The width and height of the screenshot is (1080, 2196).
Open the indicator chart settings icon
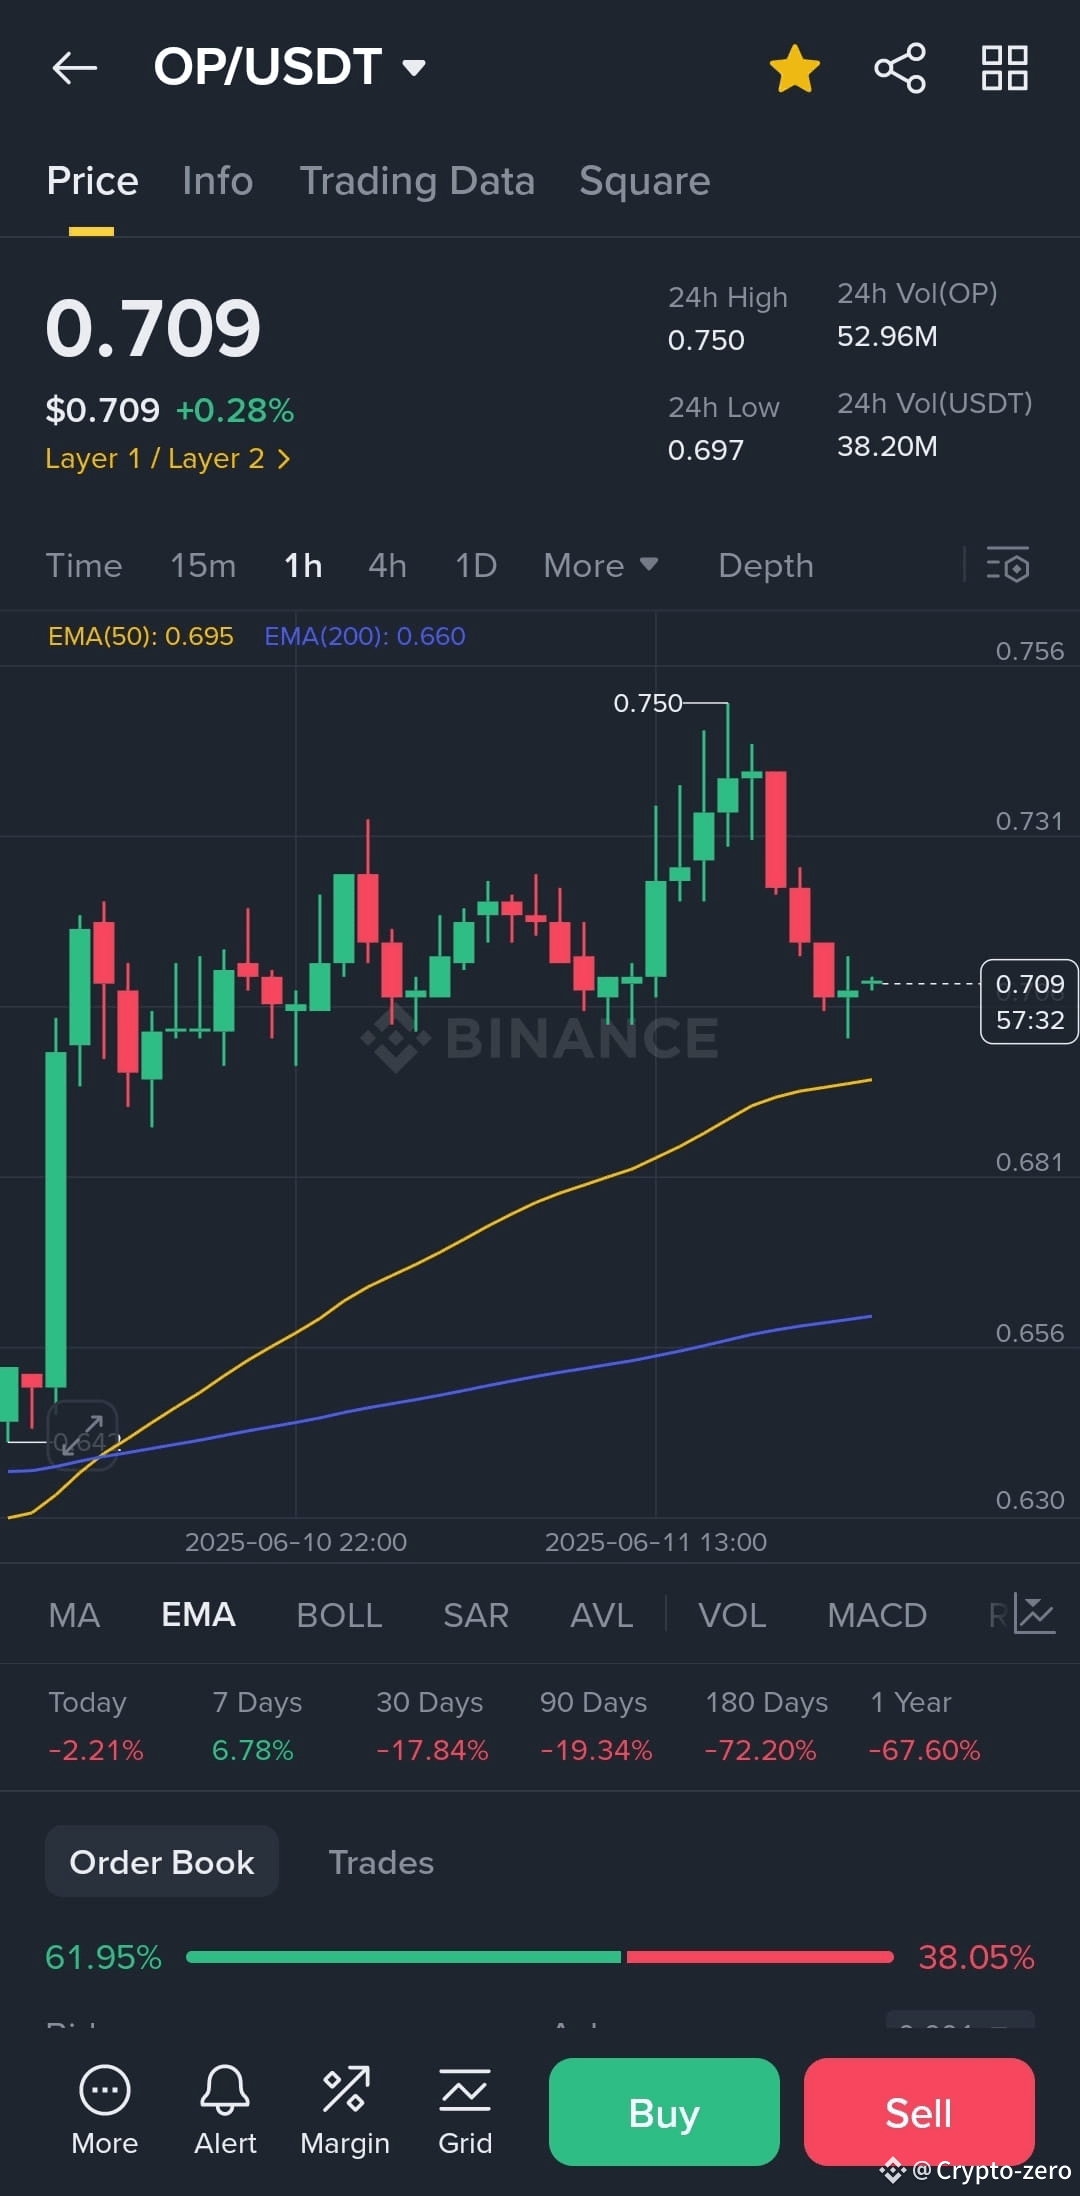tap(1035, 1614)
